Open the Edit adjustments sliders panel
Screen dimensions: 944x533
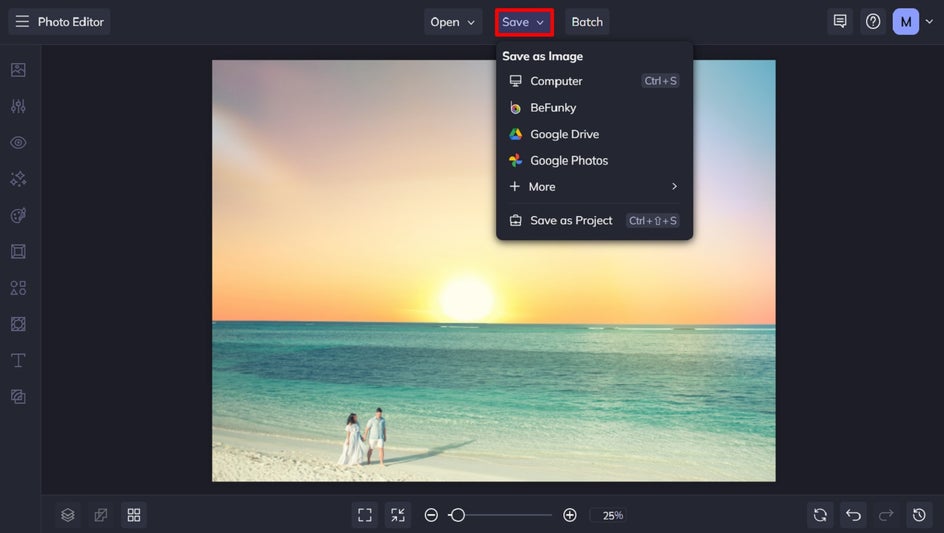(x=18, y=106)
